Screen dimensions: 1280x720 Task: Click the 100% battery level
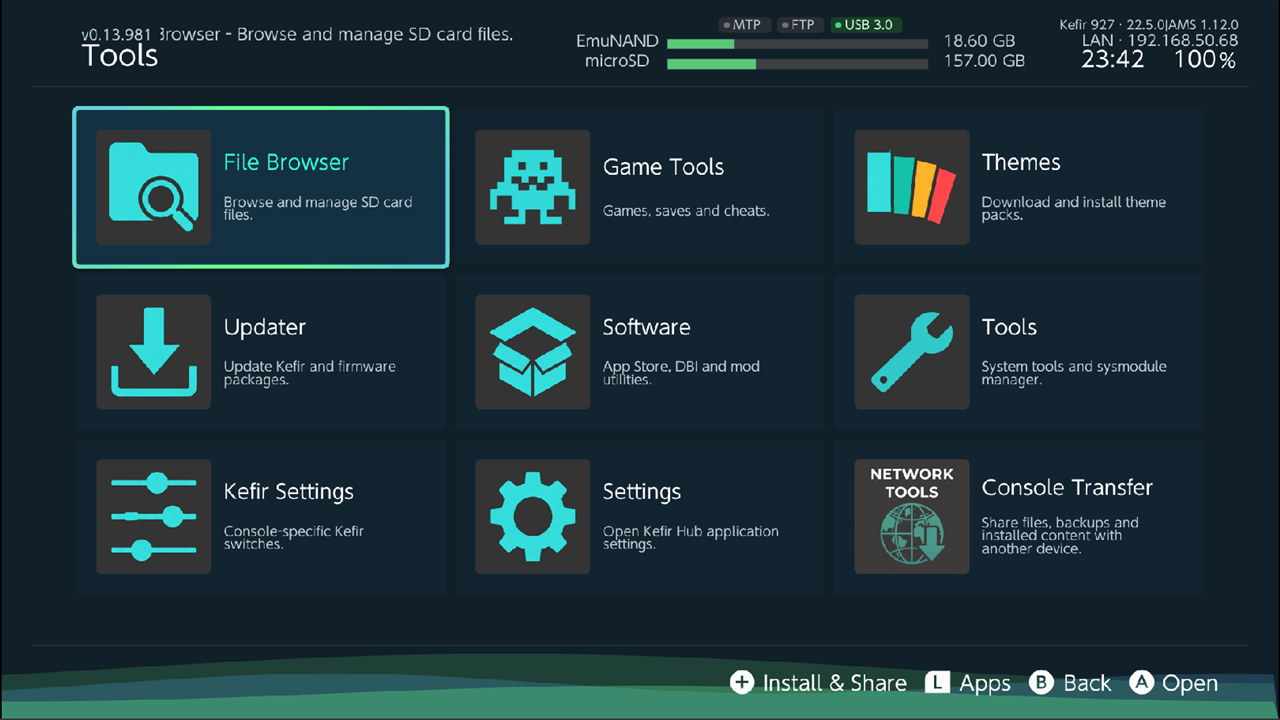(x=1205, y=60)
